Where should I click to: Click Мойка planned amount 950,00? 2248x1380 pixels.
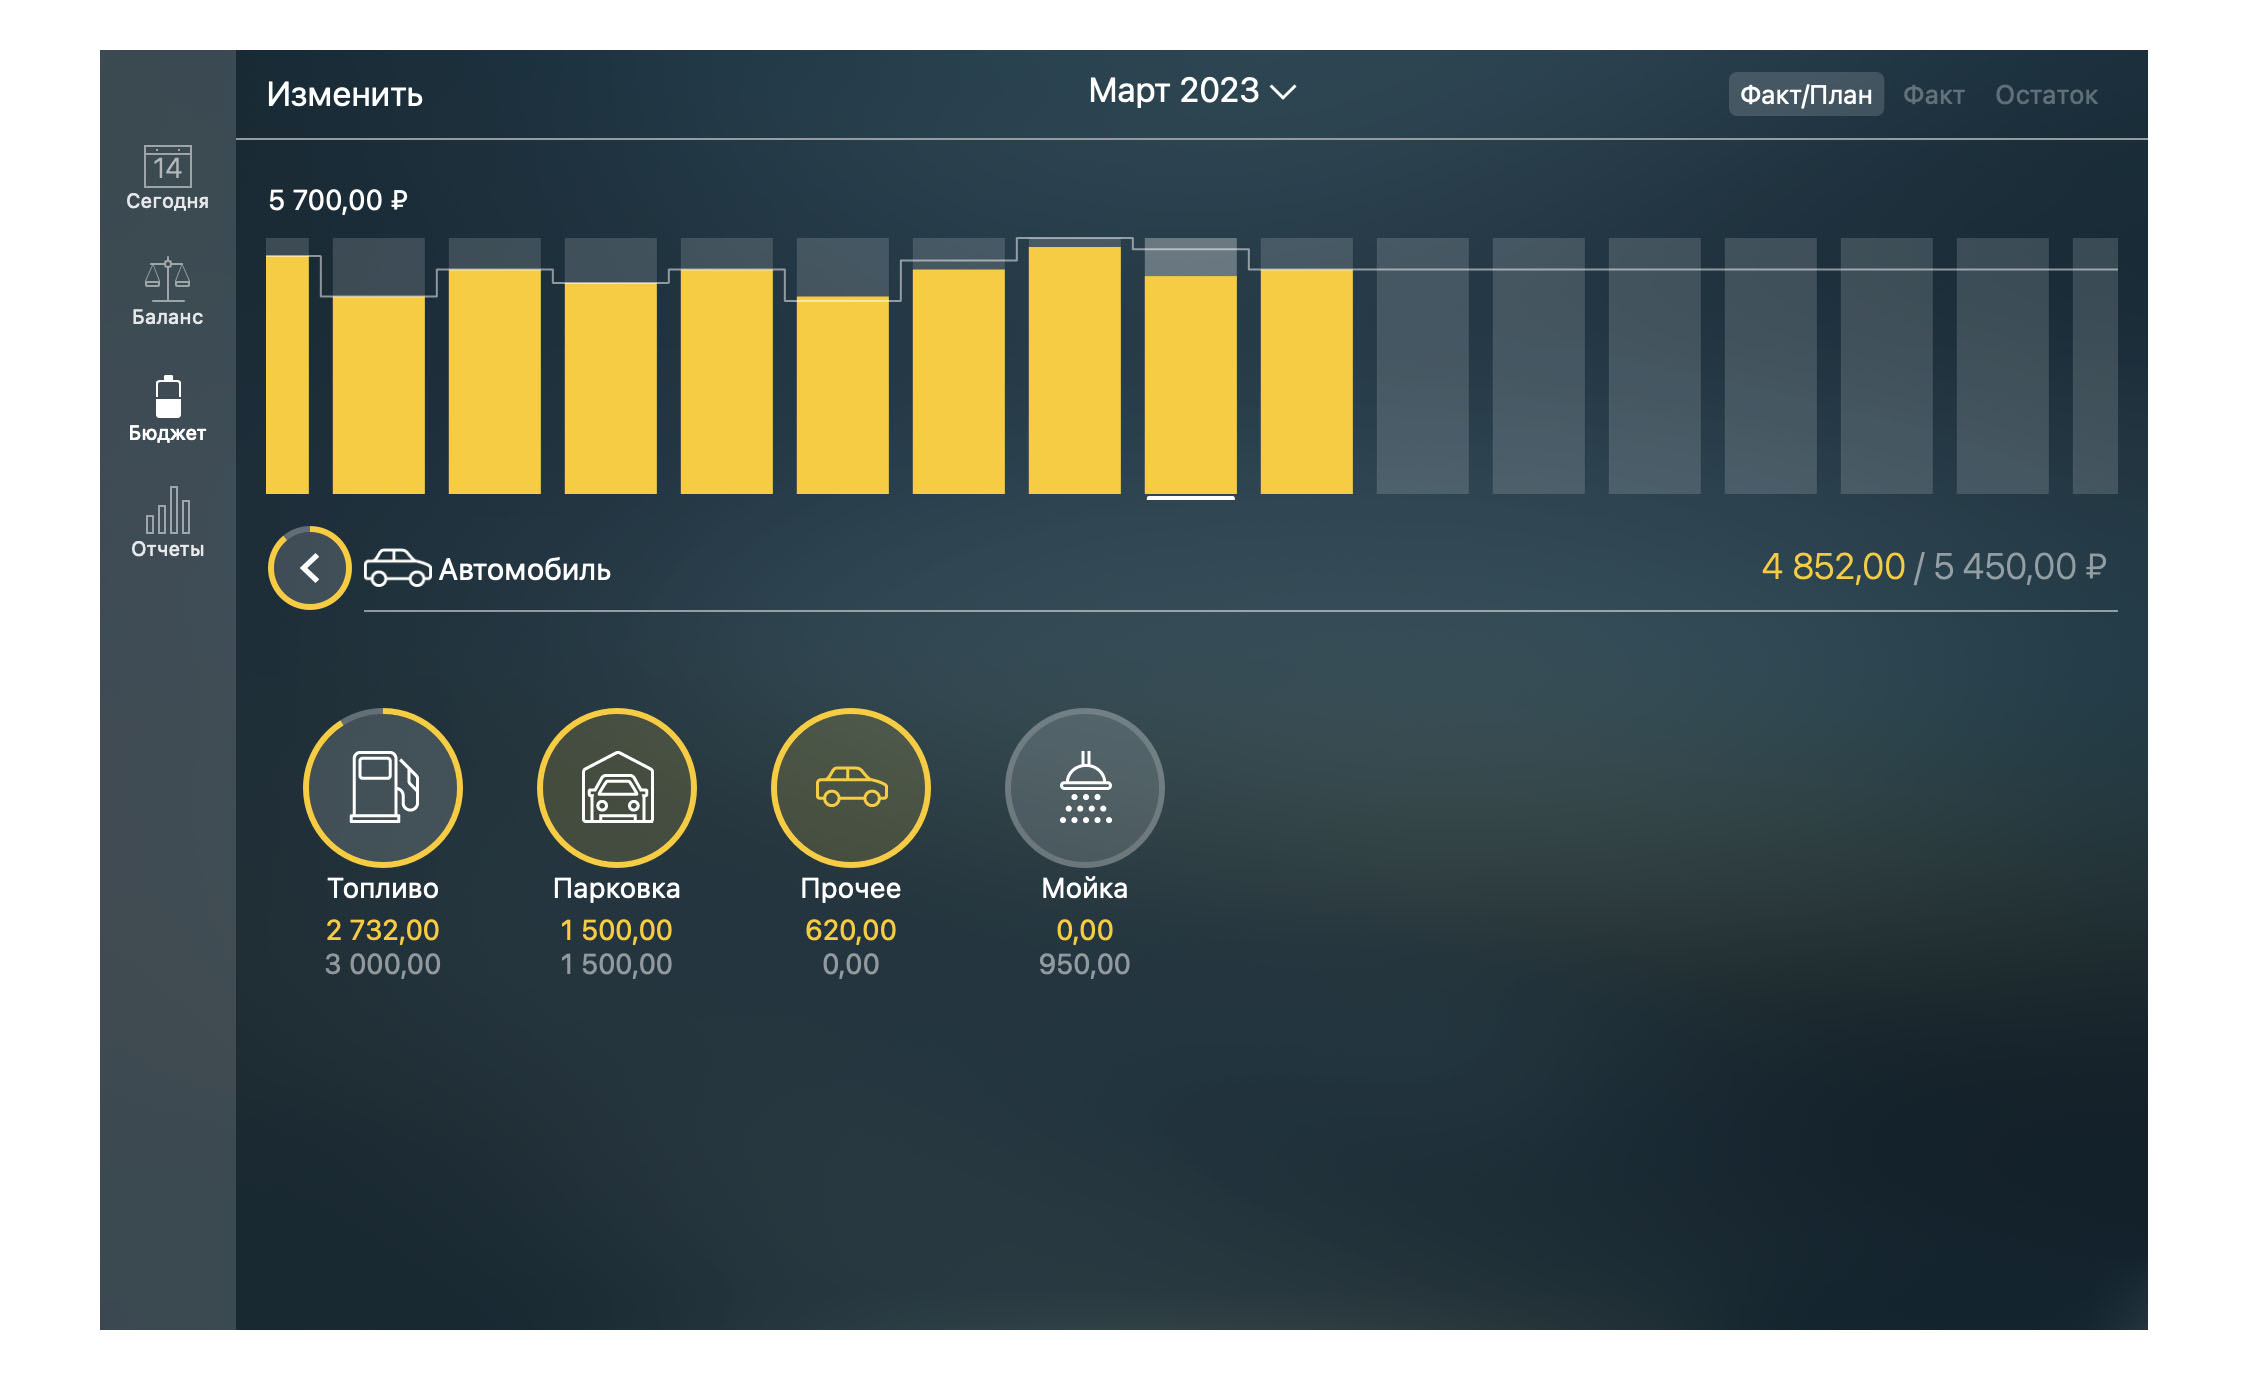click(1085, 964)
